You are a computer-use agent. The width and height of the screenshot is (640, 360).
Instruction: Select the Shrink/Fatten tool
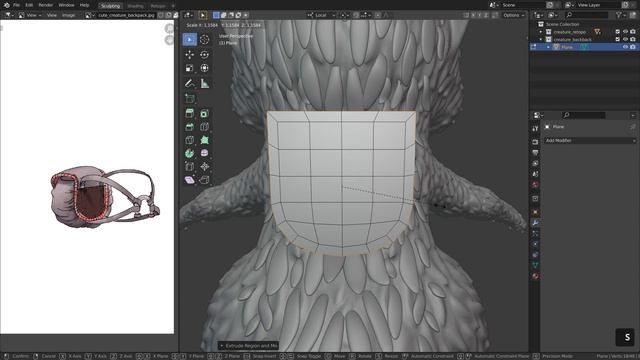pyautogui.click(x=204, y=167)
